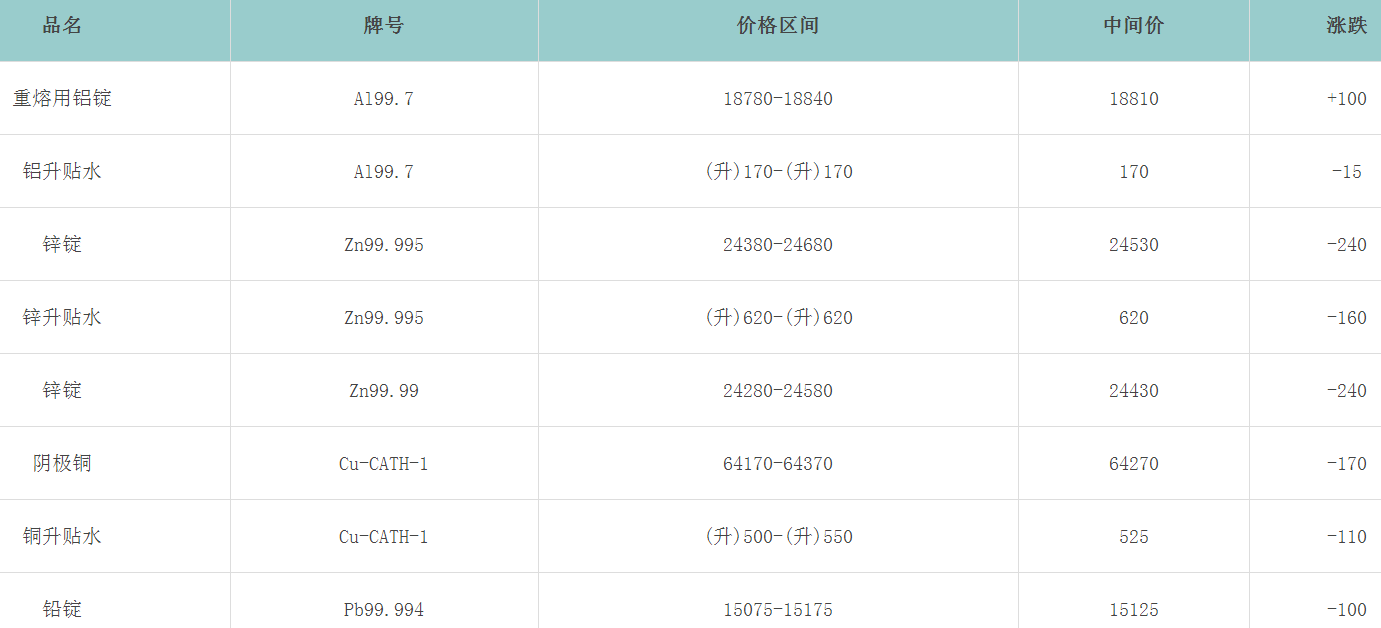Click the 价格区间 column header
The image size is (1381, 628).
click(x=778, y=26)
